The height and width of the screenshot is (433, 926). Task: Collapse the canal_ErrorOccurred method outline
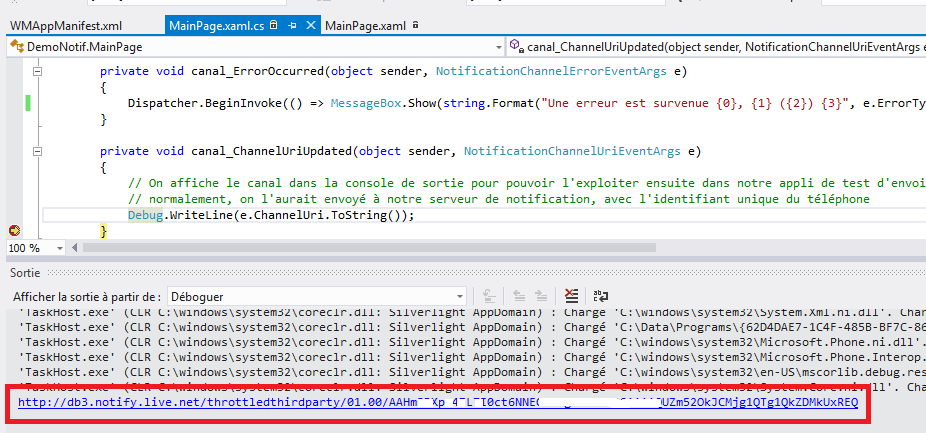pyautogui.click(x=37, y=71)
